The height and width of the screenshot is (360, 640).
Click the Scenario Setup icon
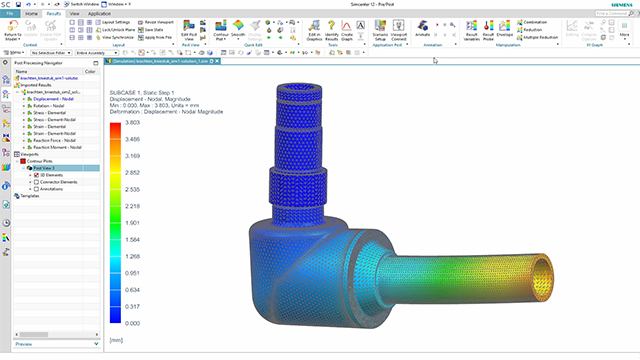tap(380, 26)
